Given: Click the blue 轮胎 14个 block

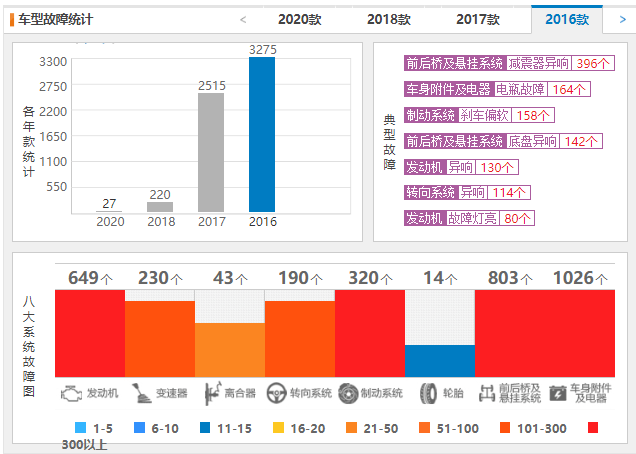Looking at the screenshot, I should click(x=440, y=361).
